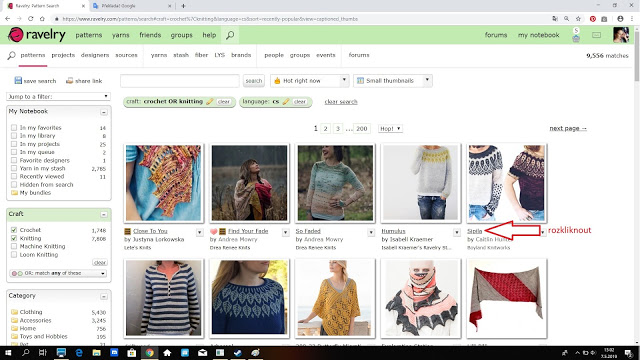This screenshot has width=640, height=360.
Task: Check the In my favorites checkbox
Action: [14, 127]
